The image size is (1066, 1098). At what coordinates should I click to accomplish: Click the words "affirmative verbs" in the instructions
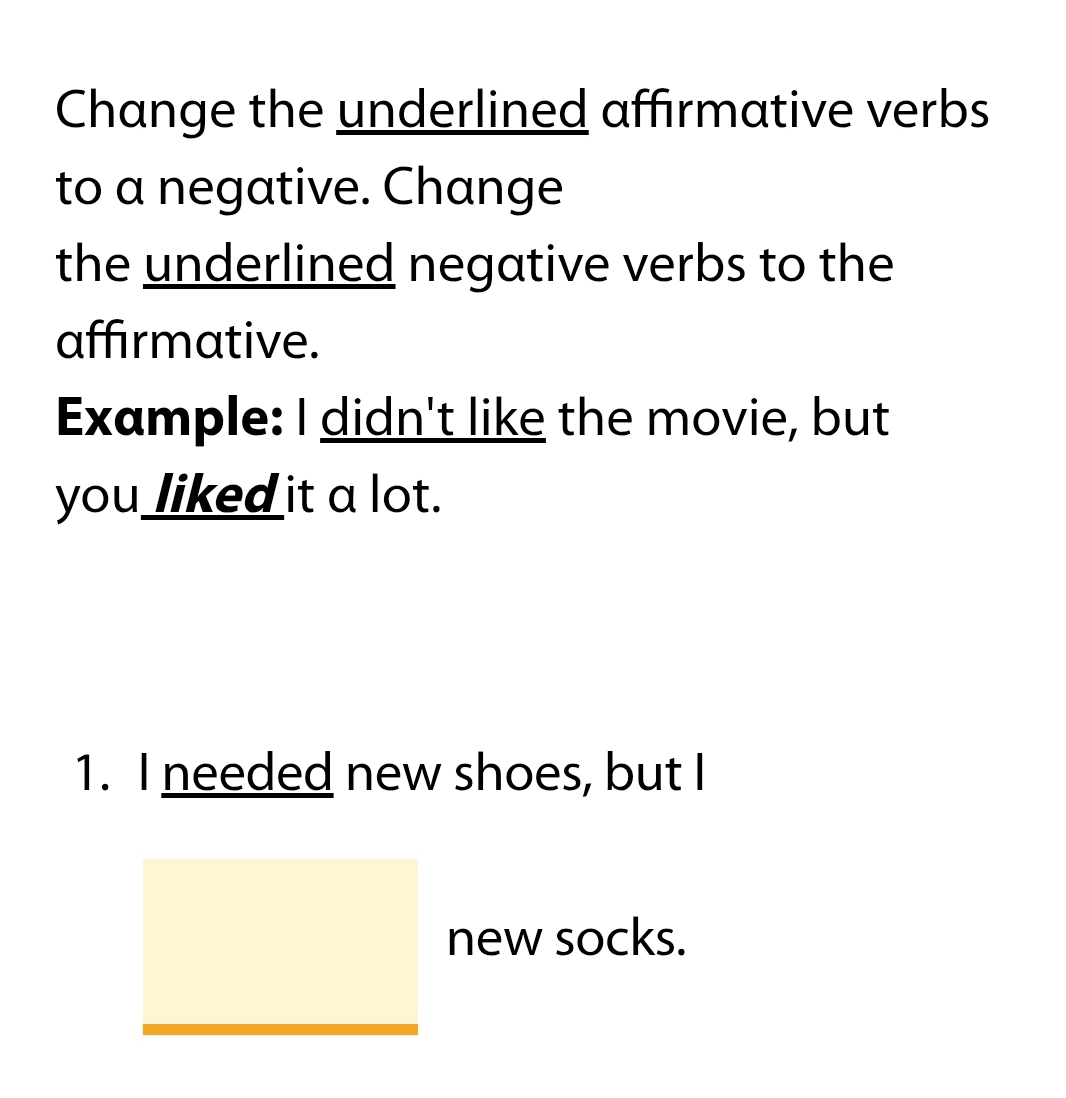pos(796,110)
